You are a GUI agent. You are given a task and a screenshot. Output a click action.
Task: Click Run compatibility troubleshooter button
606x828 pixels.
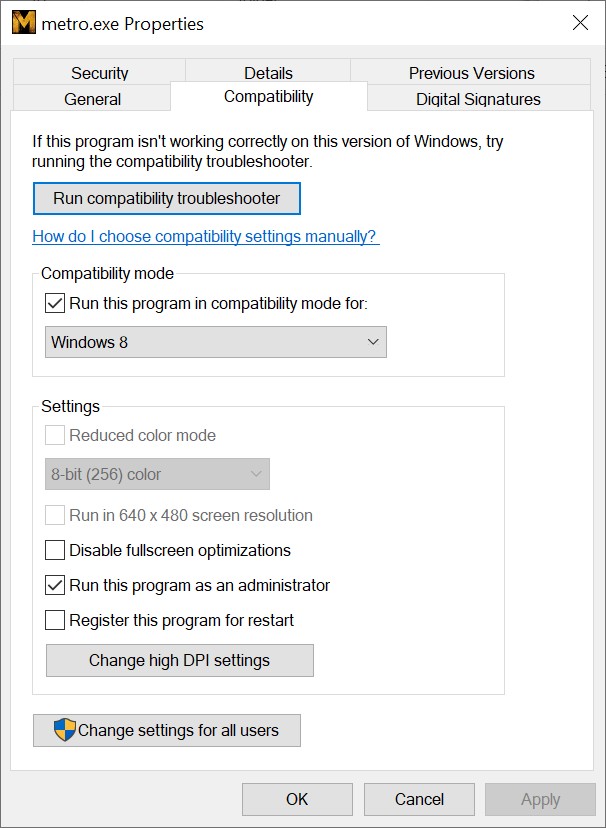pos(166,198)
